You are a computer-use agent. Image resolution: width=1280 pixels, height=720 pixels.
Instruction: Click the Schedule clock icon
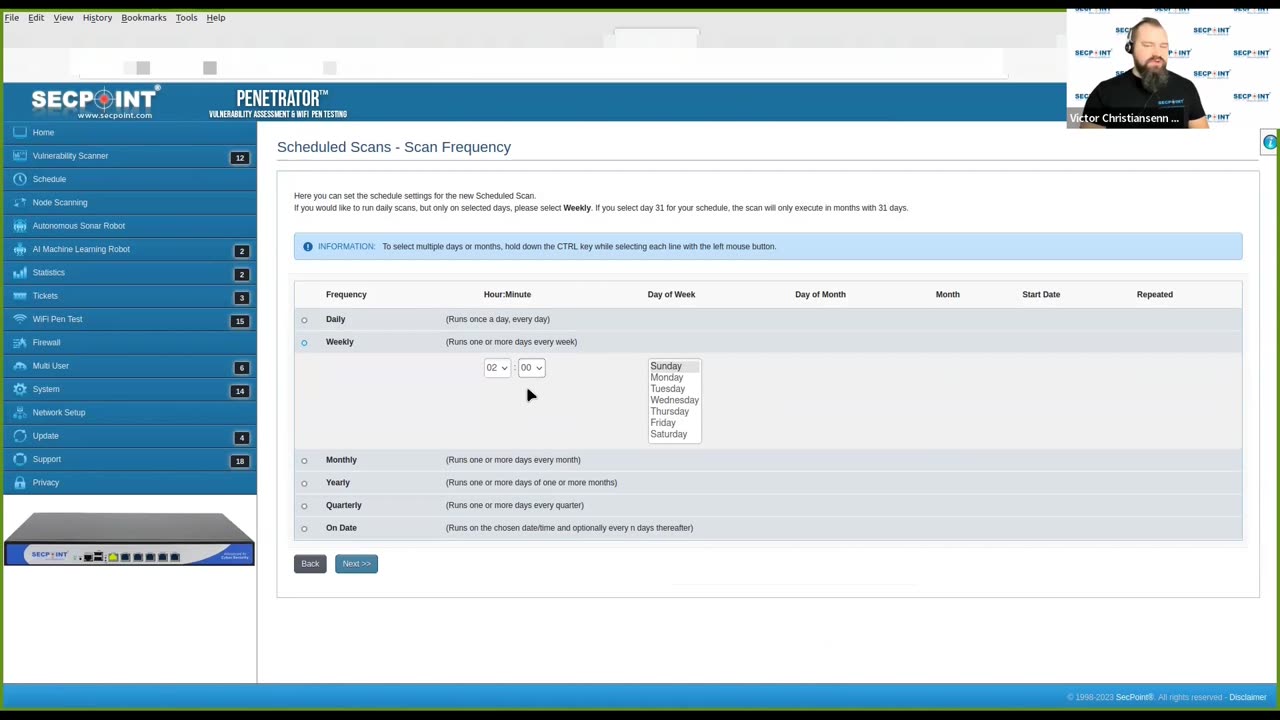pos(20,179)
